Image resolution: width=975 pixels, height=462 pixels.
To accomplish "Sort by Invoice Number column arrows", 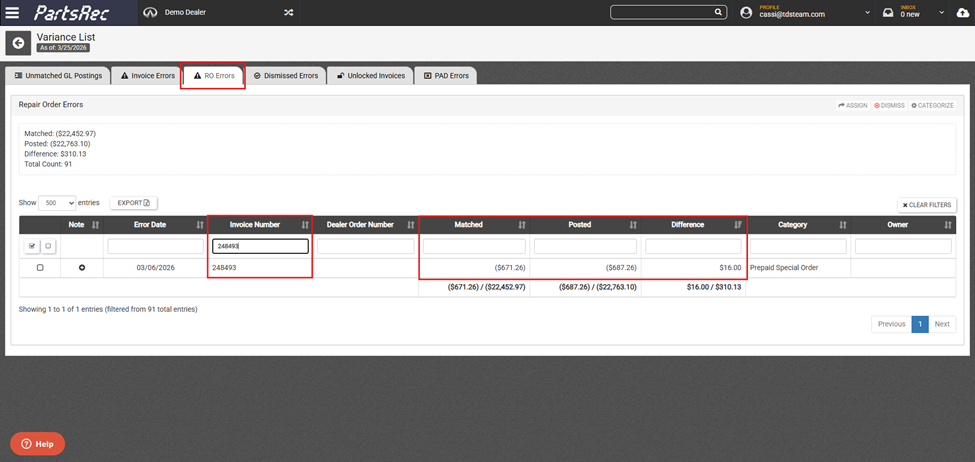I will click(305, 225).
